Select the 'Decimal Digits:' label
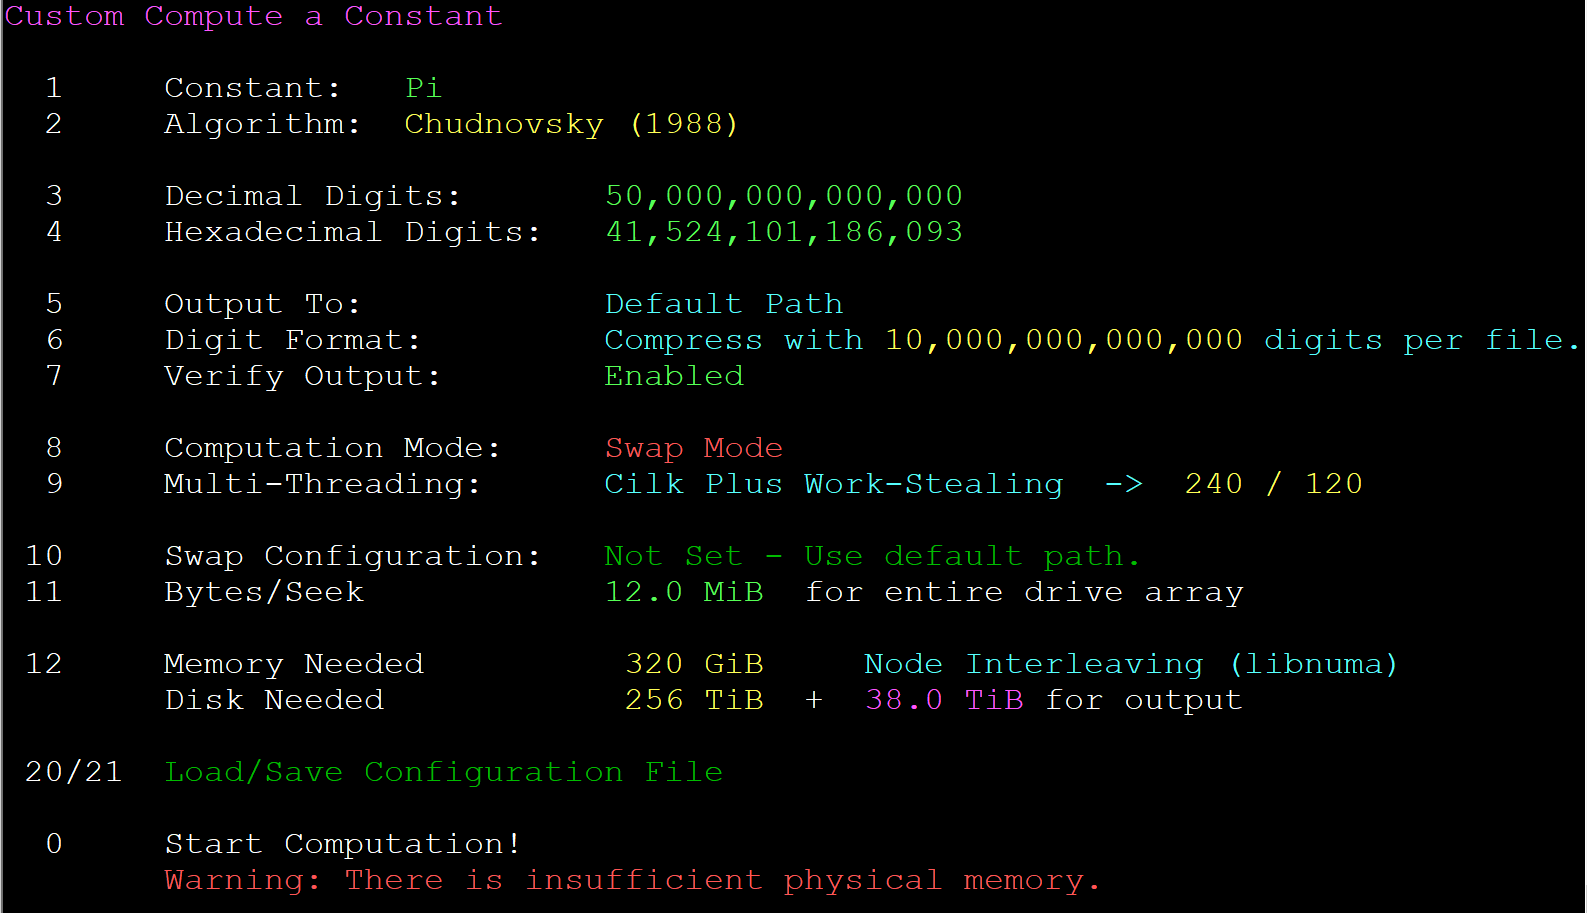The height and width of the screenshot is (913, 1587). coord(312,196)
